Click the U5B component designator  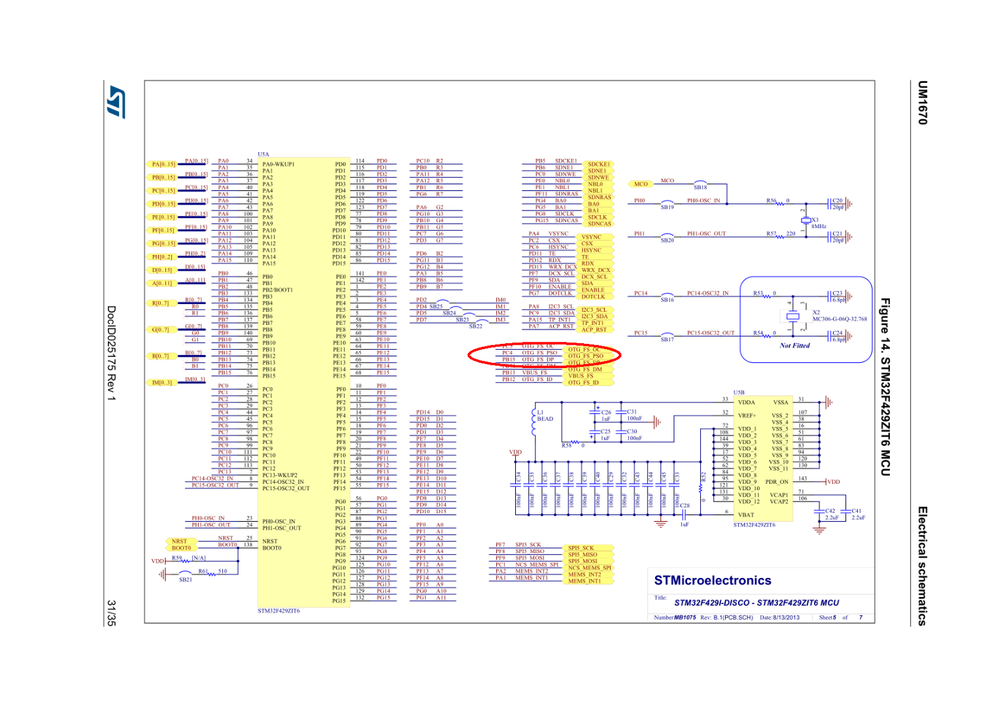tap(738, 393)
